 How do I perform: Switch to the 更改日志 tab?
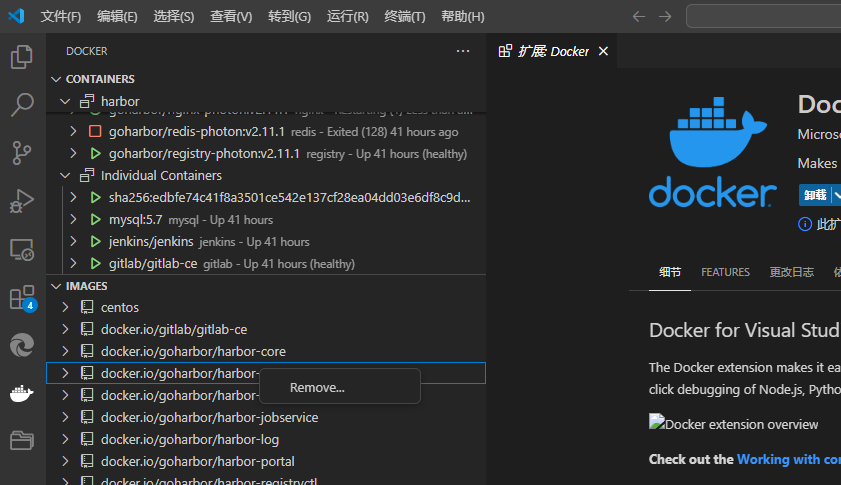pyautogui.click(x=792, y=272)
